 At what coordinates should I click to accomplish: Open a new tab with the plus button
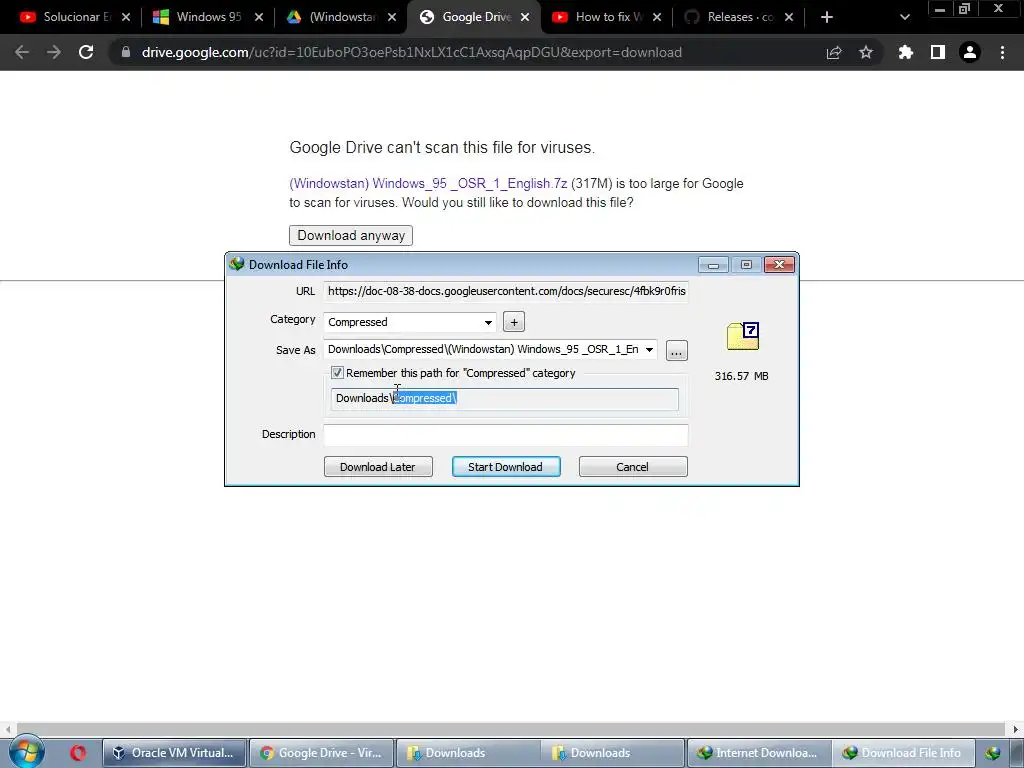click(827, 17)
